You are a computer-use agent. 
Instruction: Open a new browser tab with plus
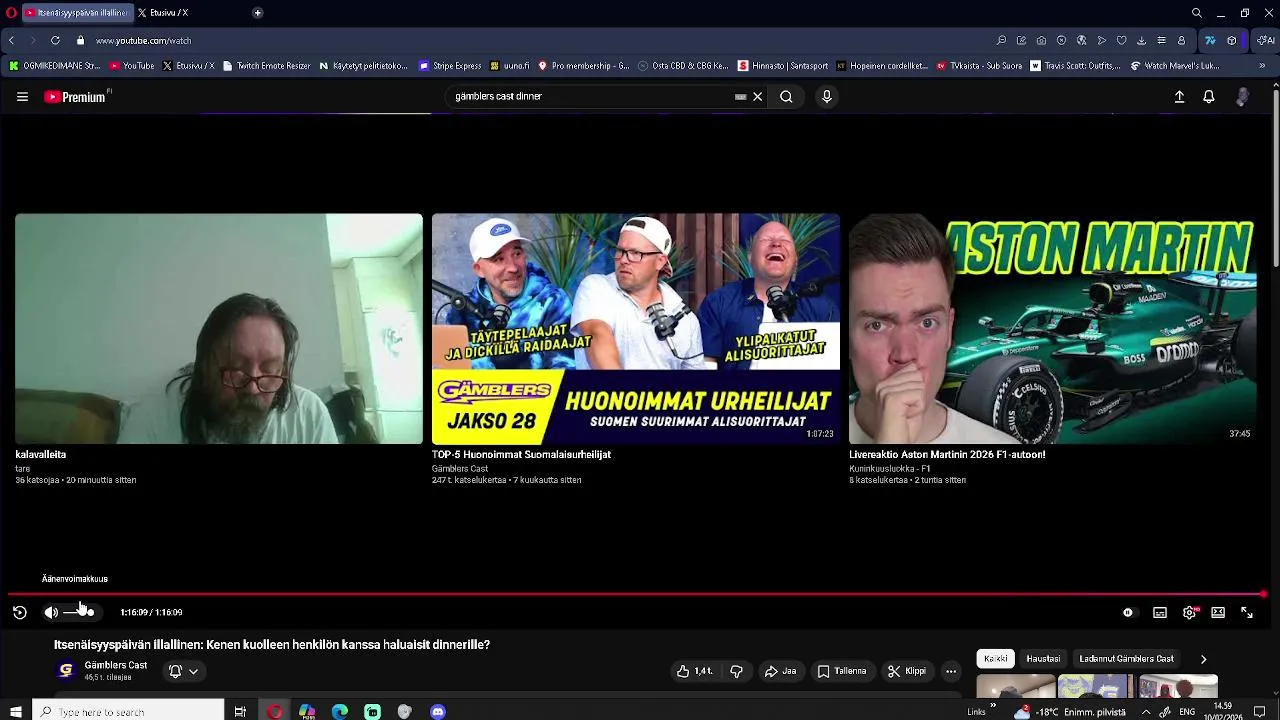(257, 13)
